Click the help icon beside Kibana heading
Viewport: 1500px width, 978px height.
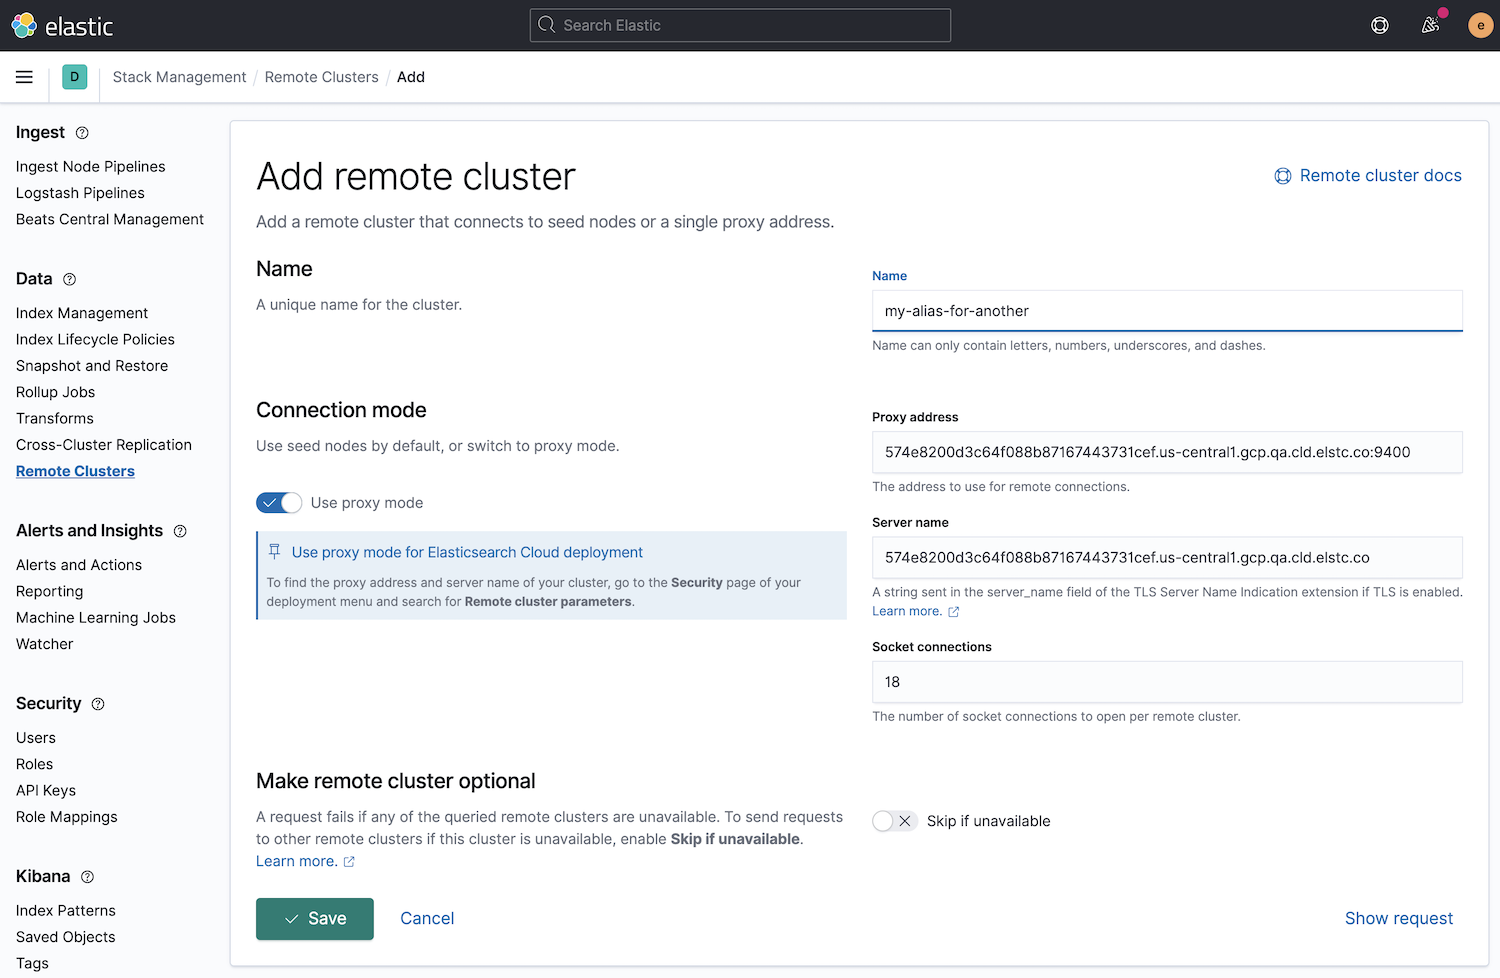(87, 877)
